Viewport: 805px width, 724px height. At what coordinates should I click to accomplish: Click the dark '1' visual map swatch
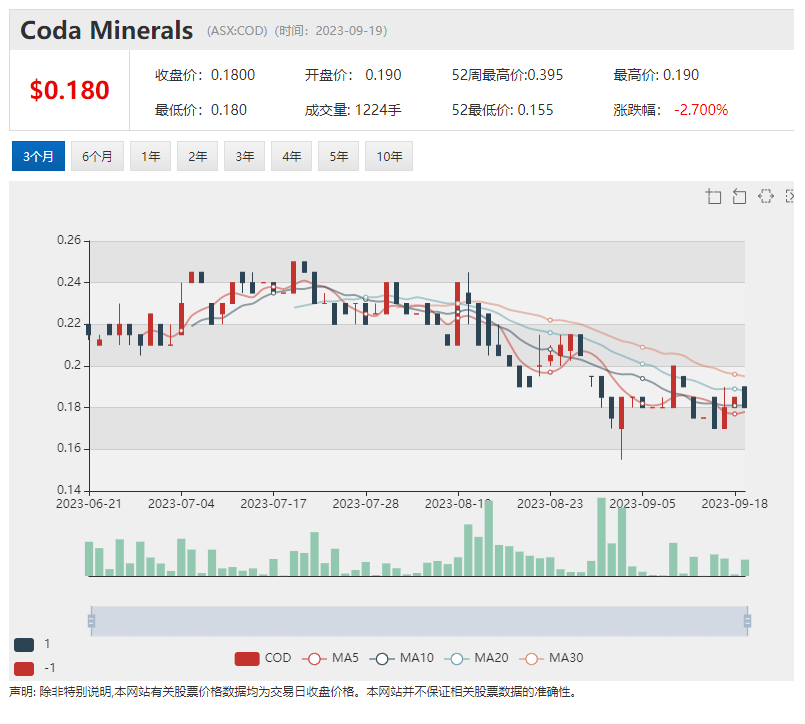click(x=24, y=645)
